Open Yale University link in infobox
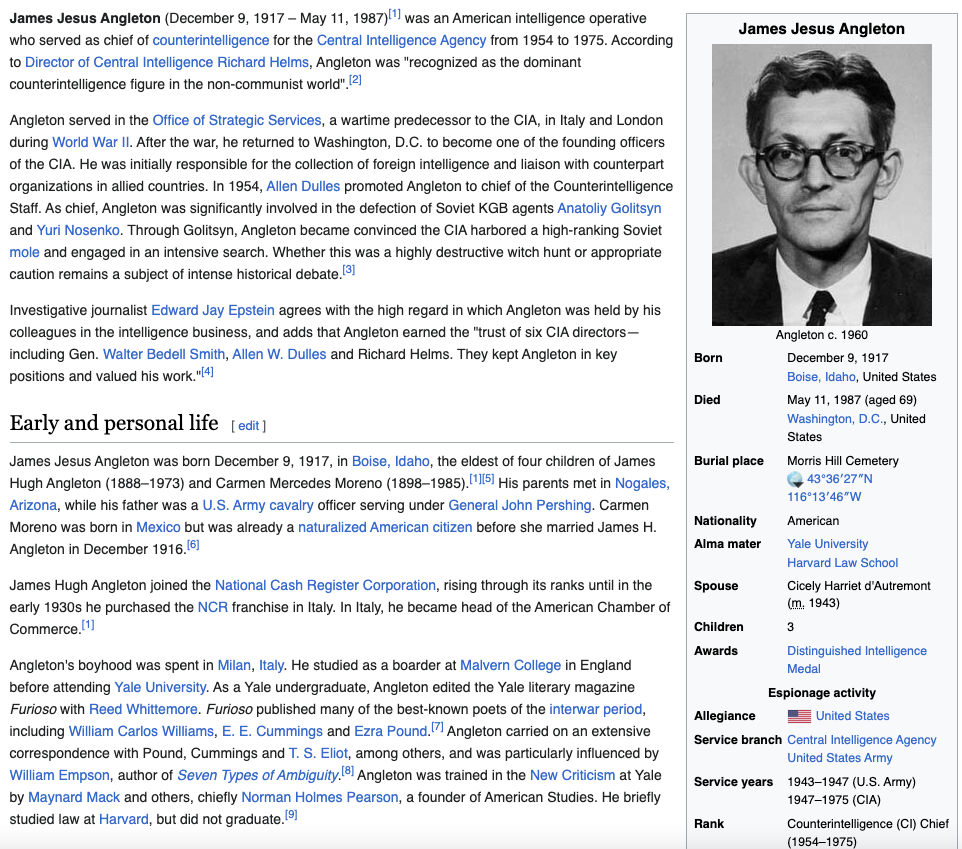This screenshot has height=849, width=962. [828, 544]
